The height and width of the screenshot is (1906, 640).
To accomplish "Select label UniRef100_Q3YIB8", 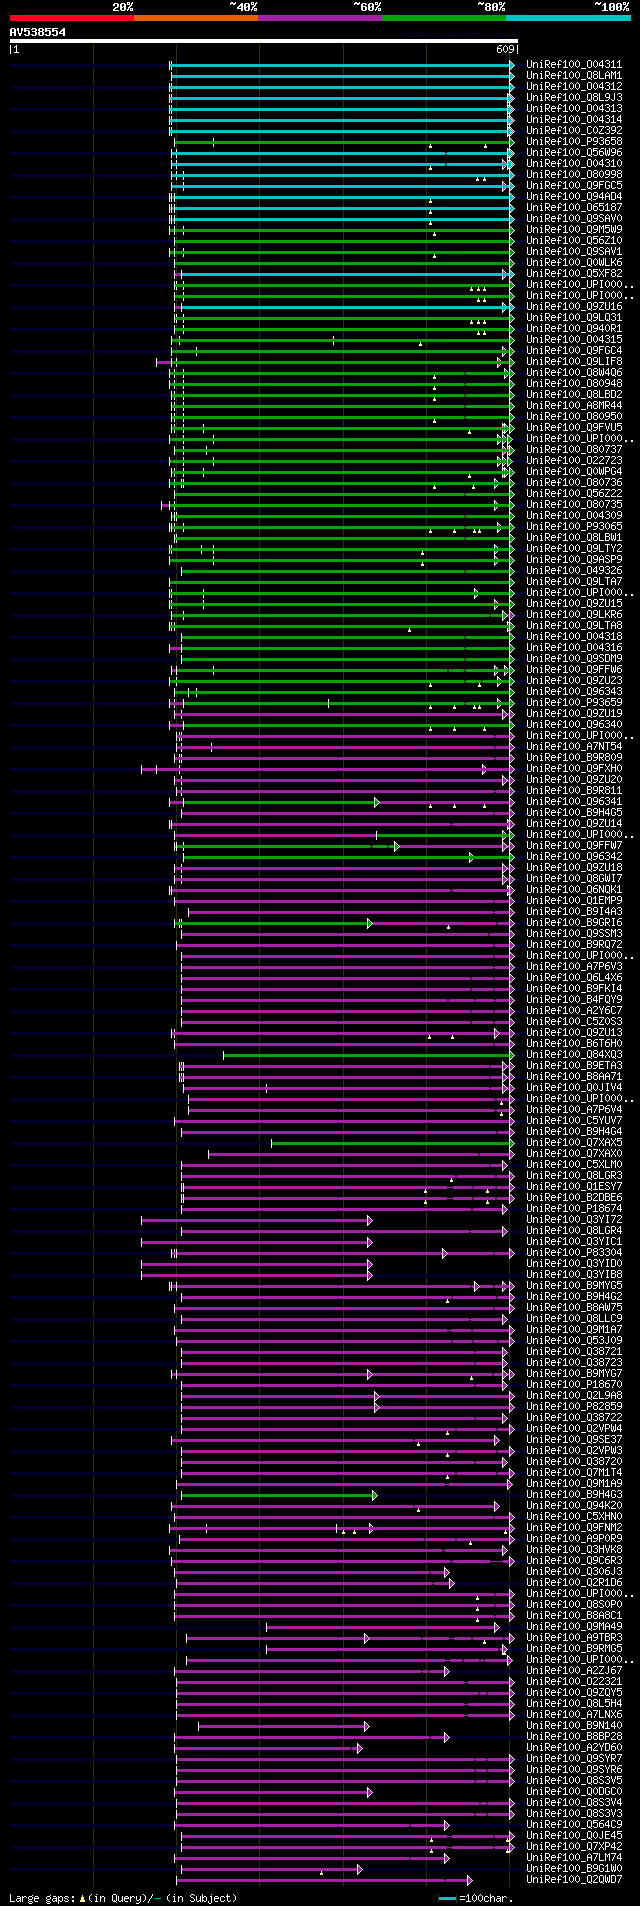I will (574, 1275).
